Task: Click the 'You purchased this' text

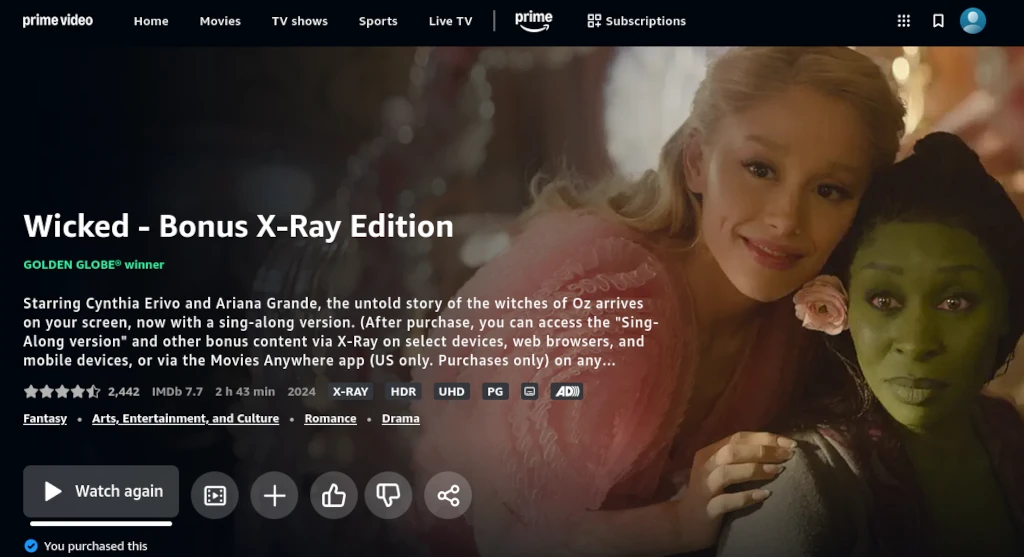Action: (95, 546)
